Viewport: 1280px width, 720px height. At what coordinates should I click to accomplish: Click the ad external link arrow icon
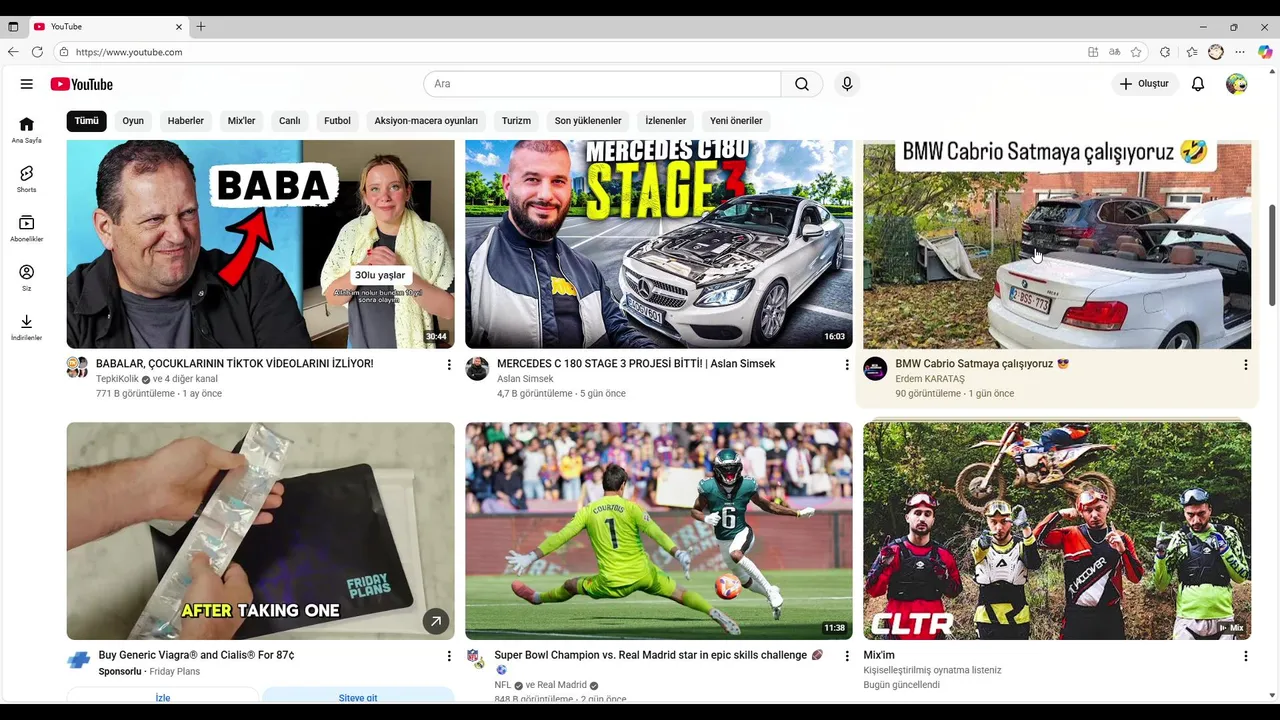pyautogui.click(x=435, y=621)
